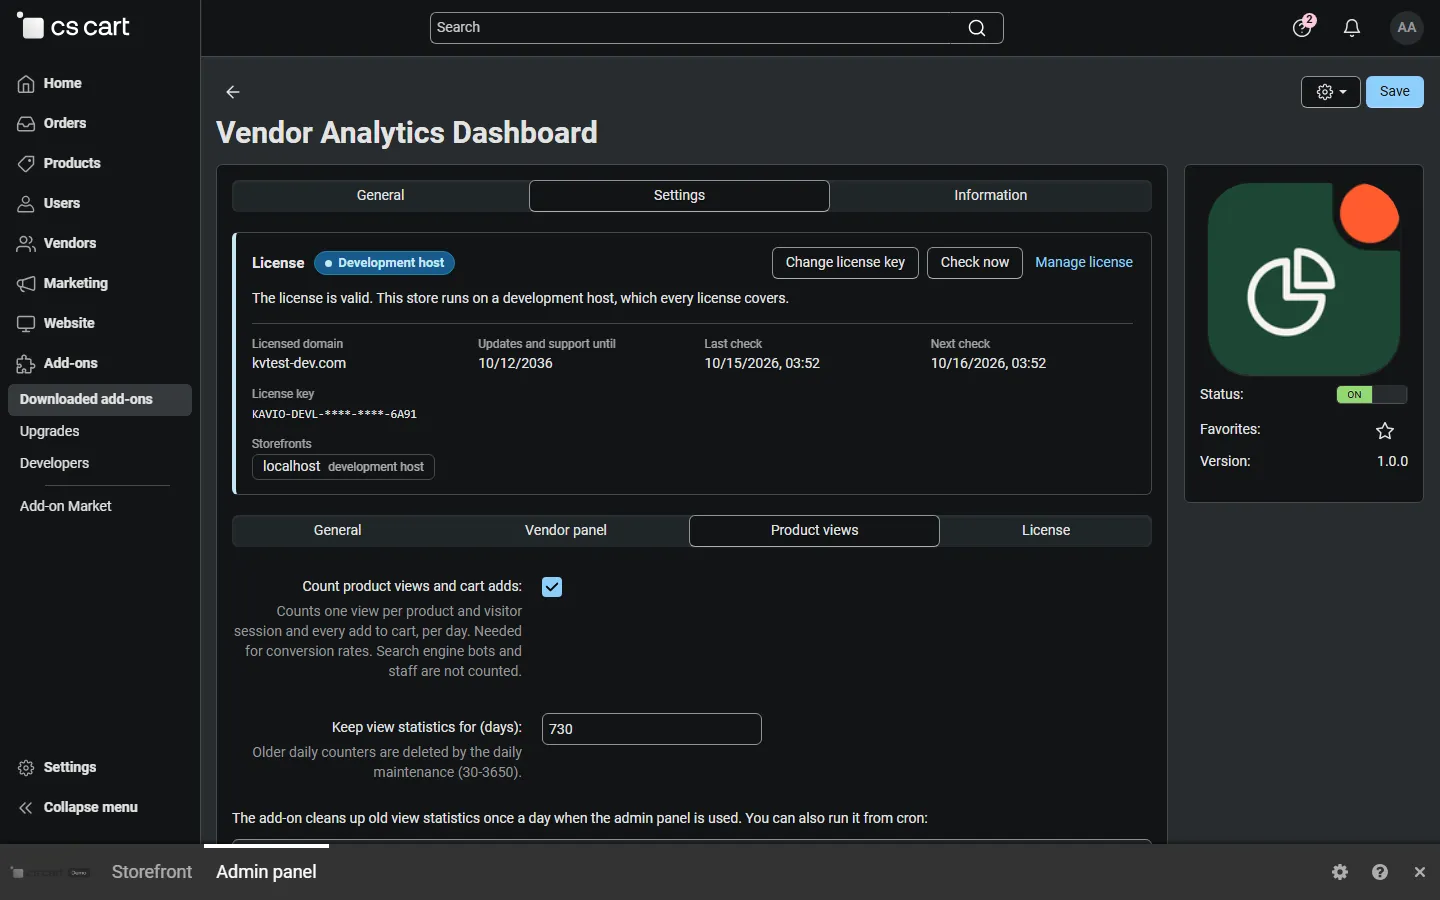Click Change license key

click(845, 263)
